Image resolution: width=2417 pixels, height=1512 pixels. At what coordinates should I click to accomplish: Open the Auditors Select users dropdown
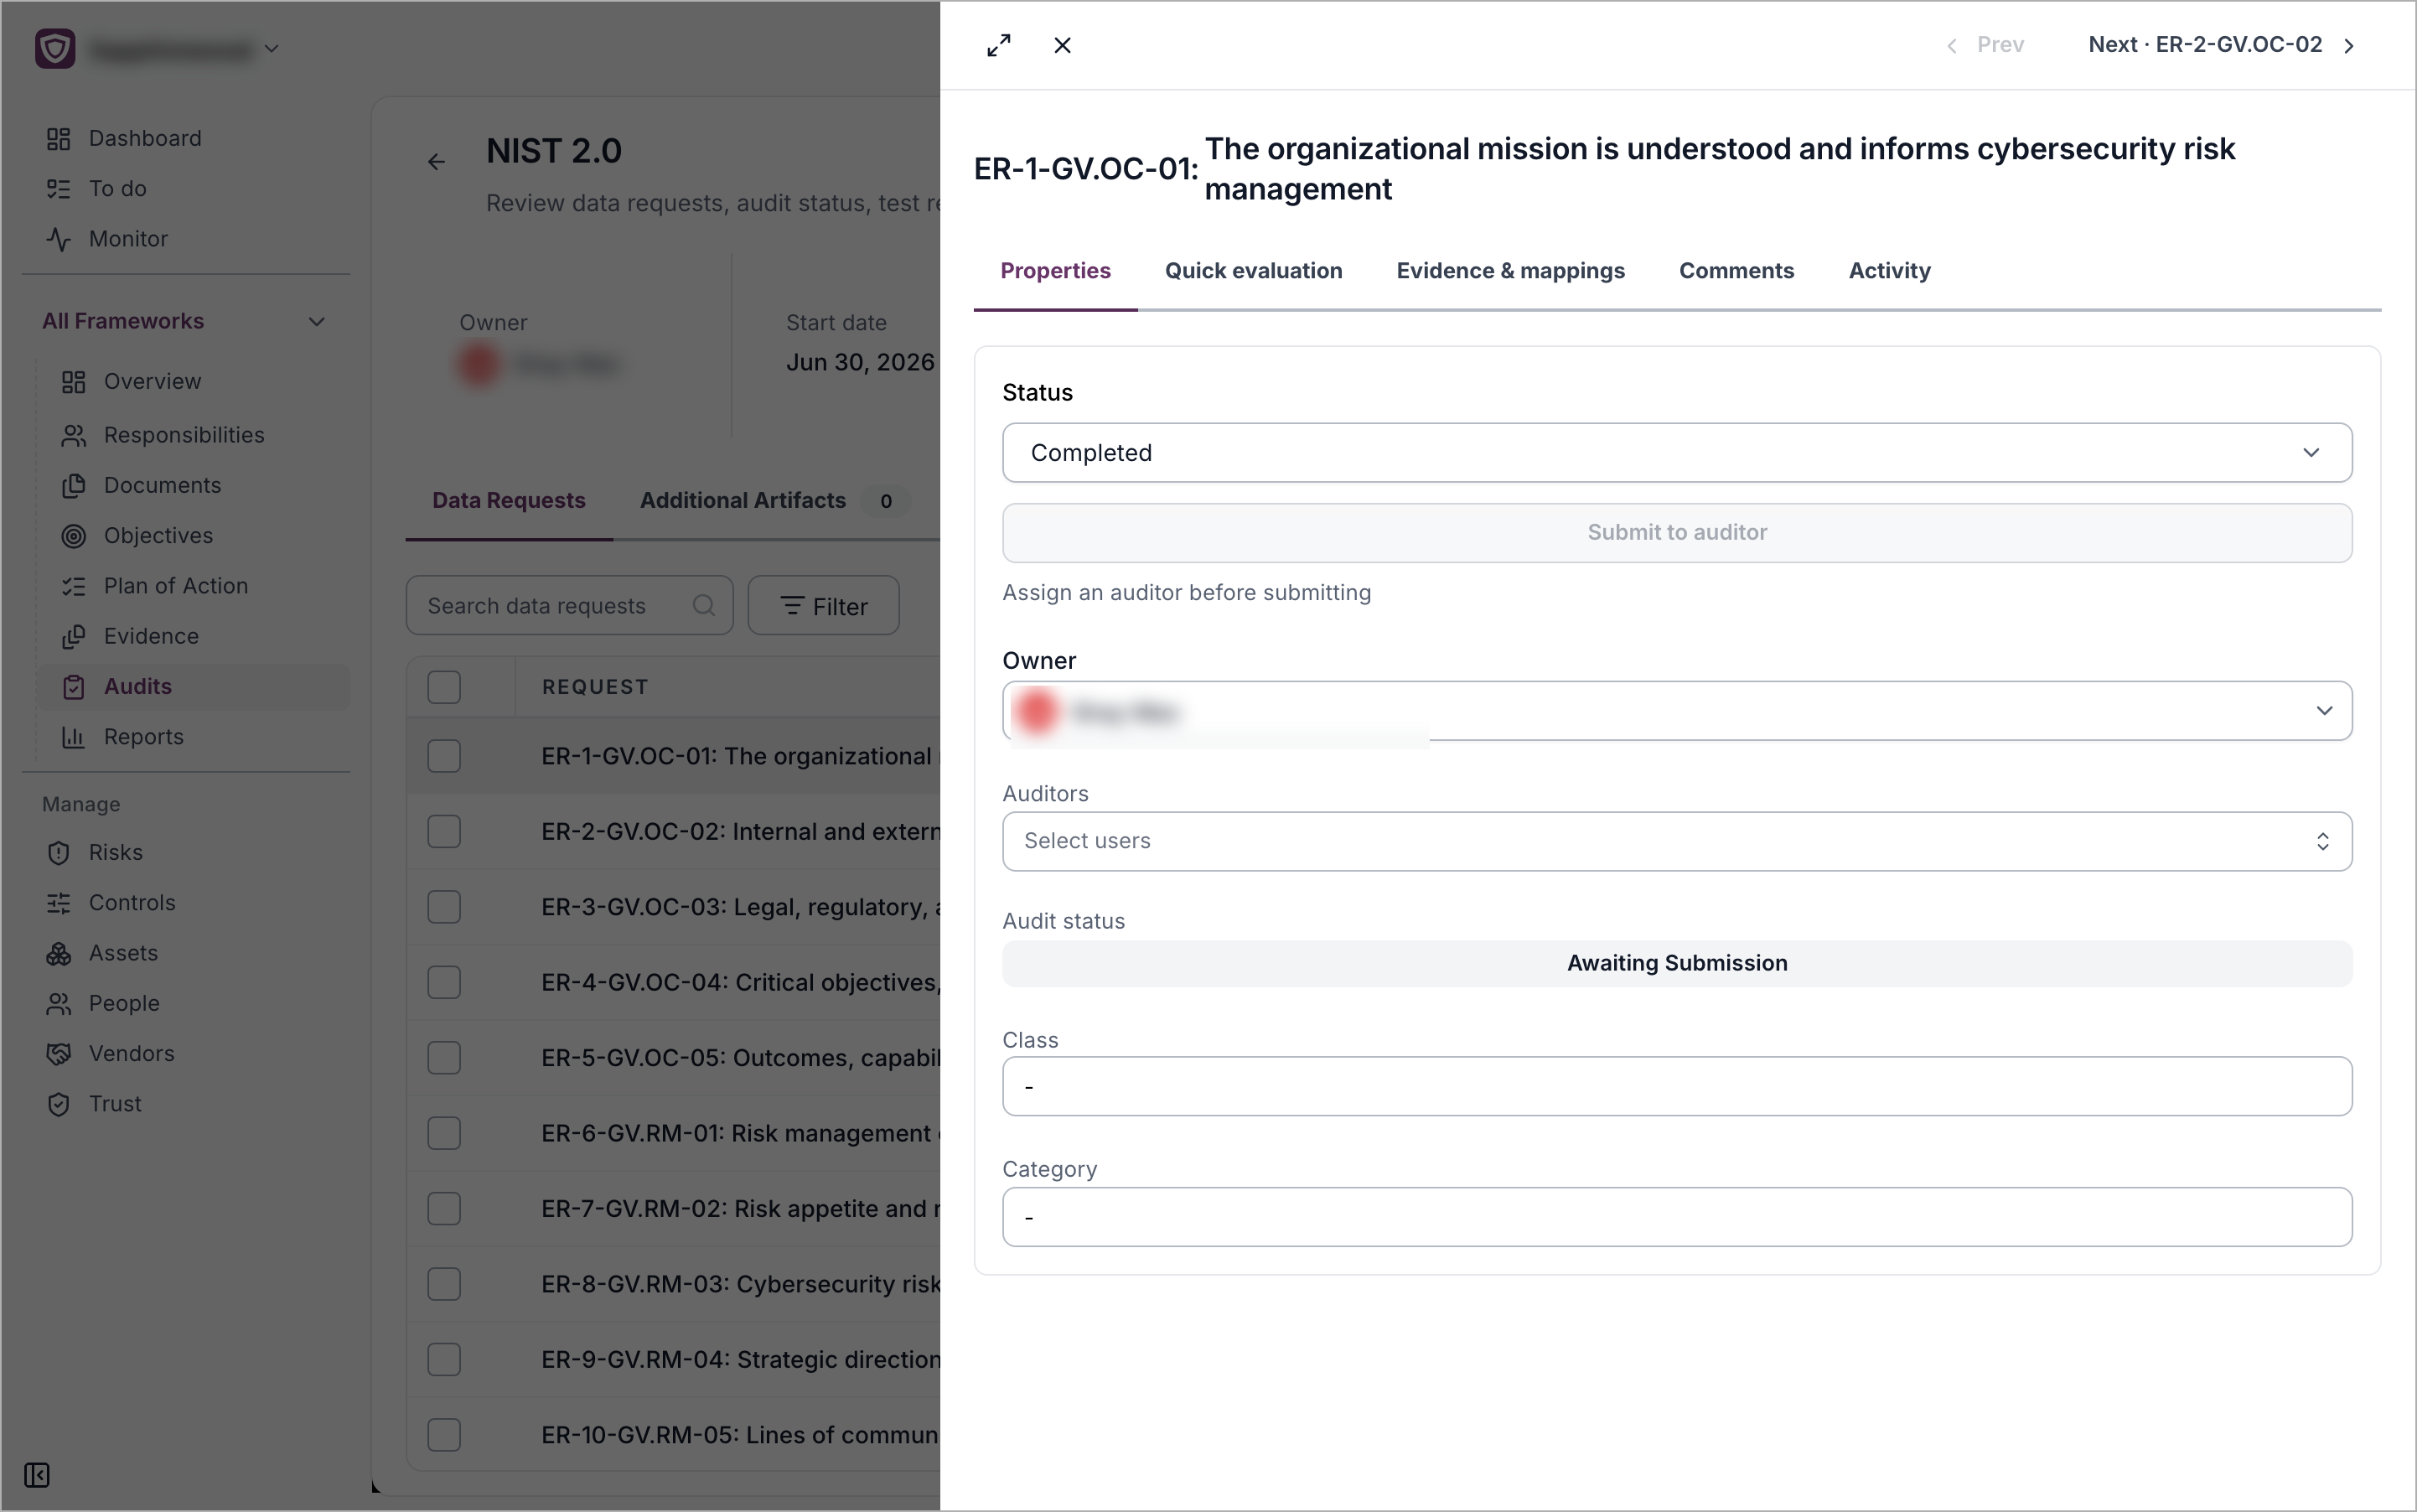tap(1677, 841)
